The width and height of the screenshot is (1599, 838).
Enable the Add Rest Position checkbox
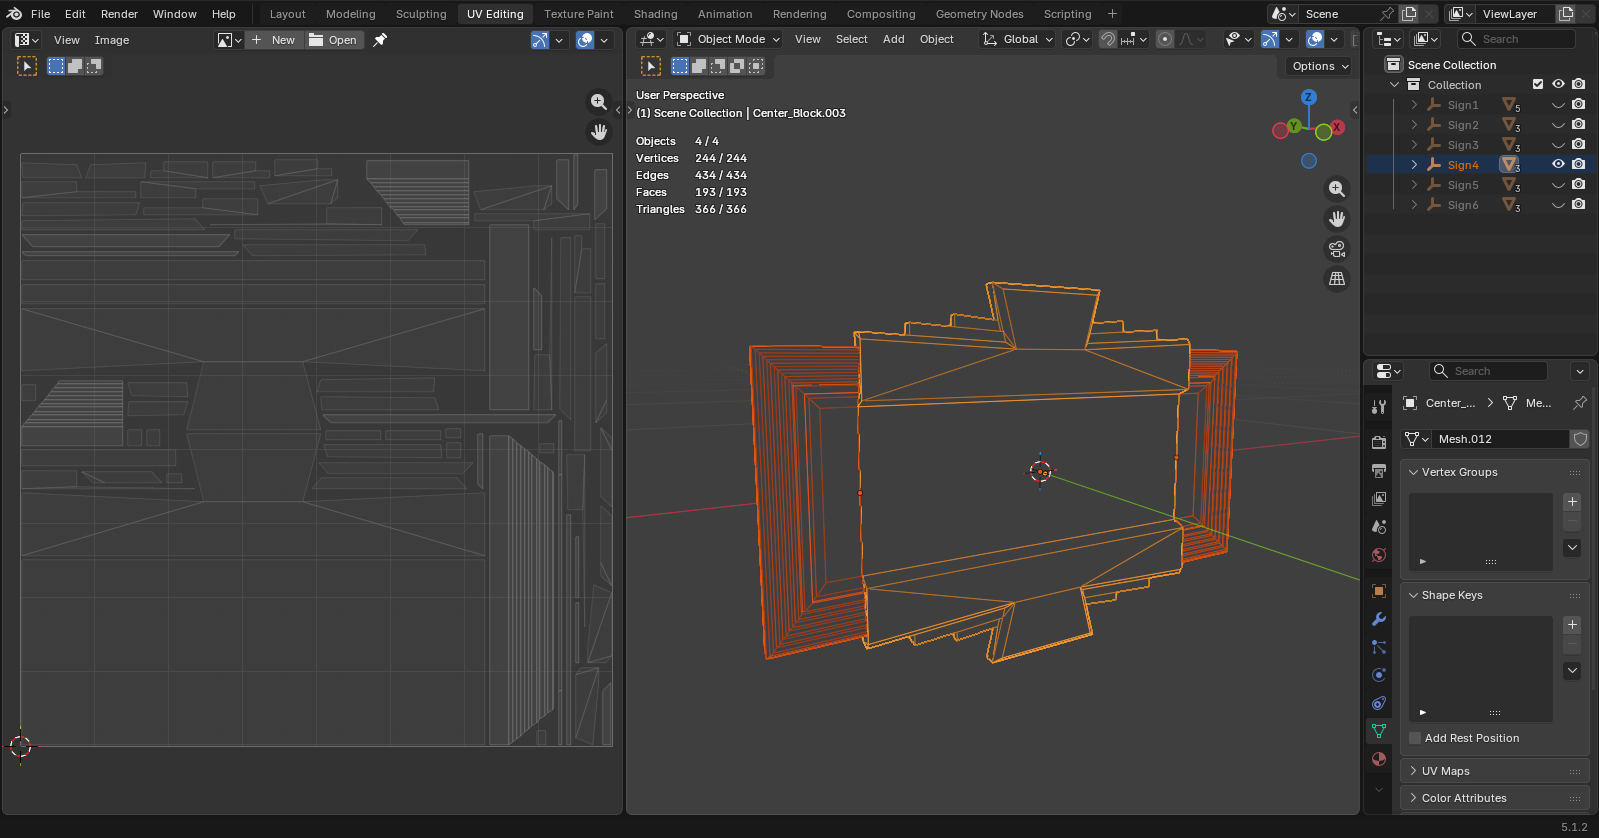point(1415,738)
